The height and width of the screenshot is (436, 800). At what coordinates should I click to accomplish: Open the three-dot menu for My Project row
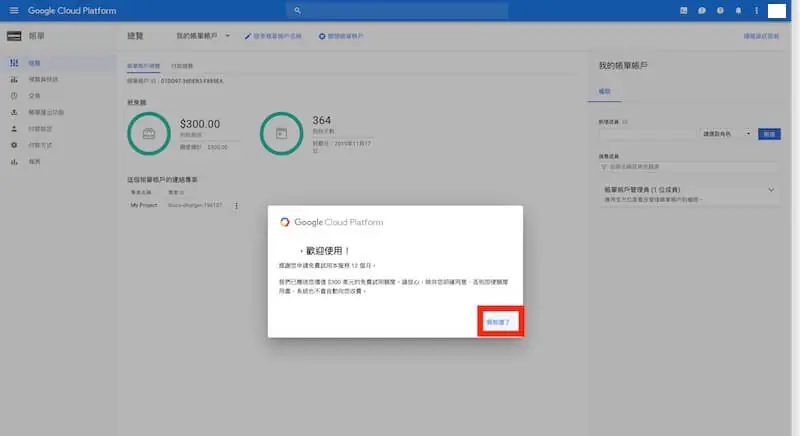point(236,206)
